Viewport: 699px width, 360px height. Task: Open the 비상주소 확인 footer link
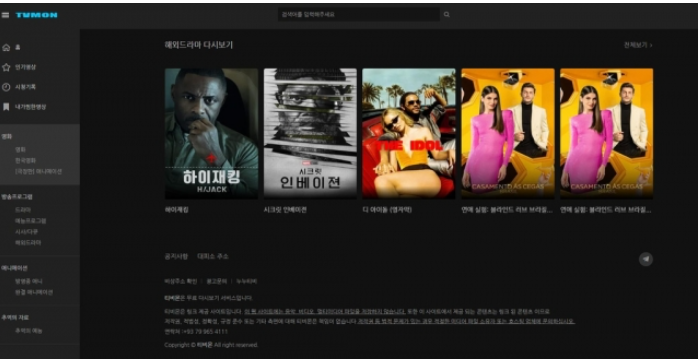pos(181,281)
